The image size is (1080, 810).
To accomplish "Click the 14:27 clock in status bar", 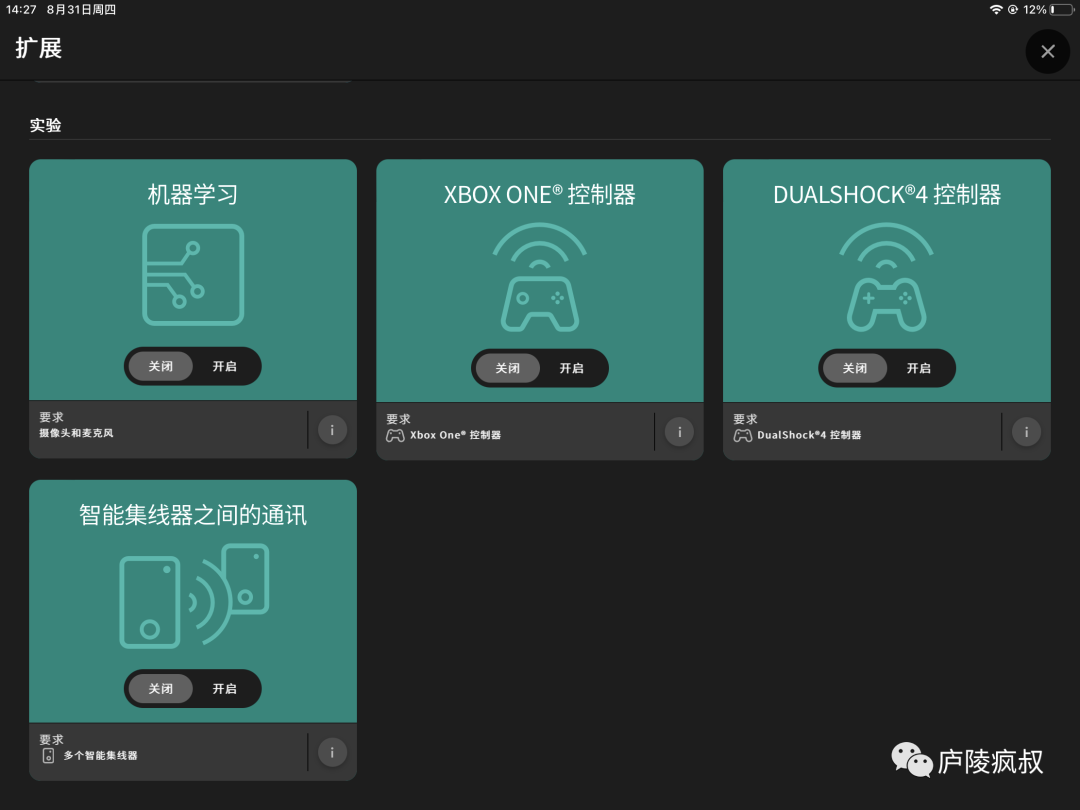I will click(21, 10).
